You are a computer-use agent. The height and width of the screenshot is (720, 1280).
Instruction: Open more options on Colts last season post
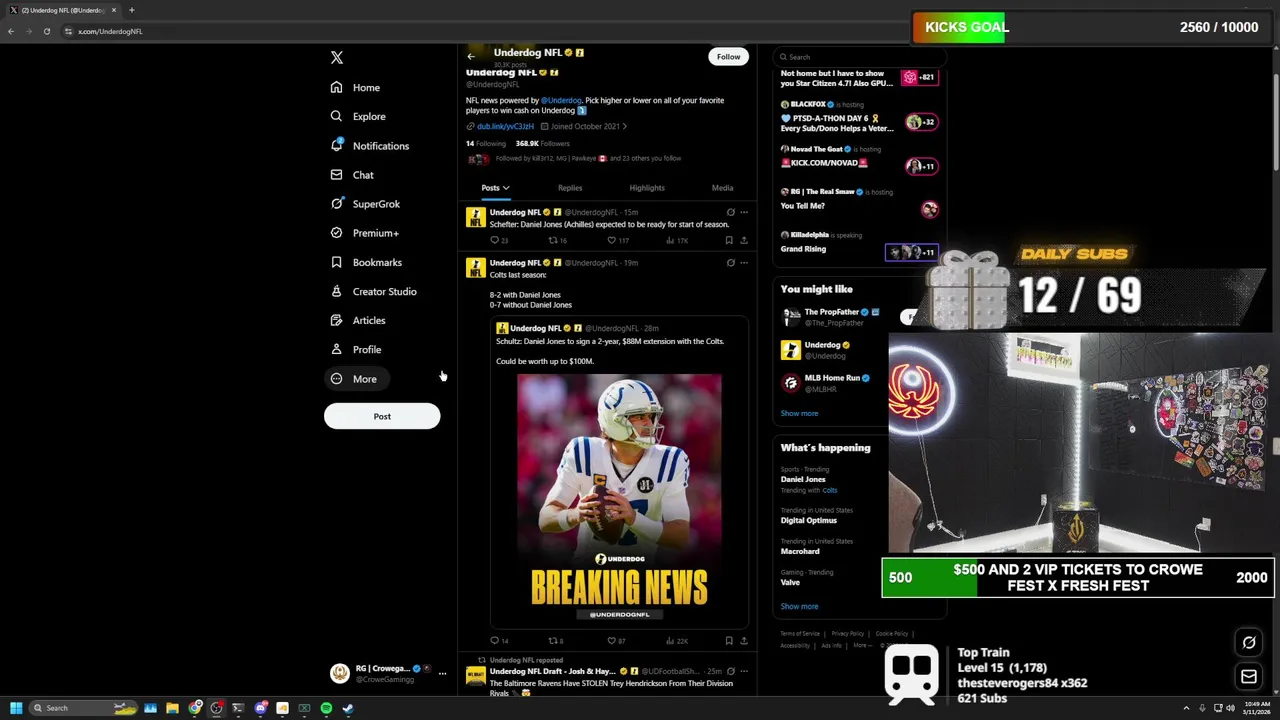click(x=743, y=263)
